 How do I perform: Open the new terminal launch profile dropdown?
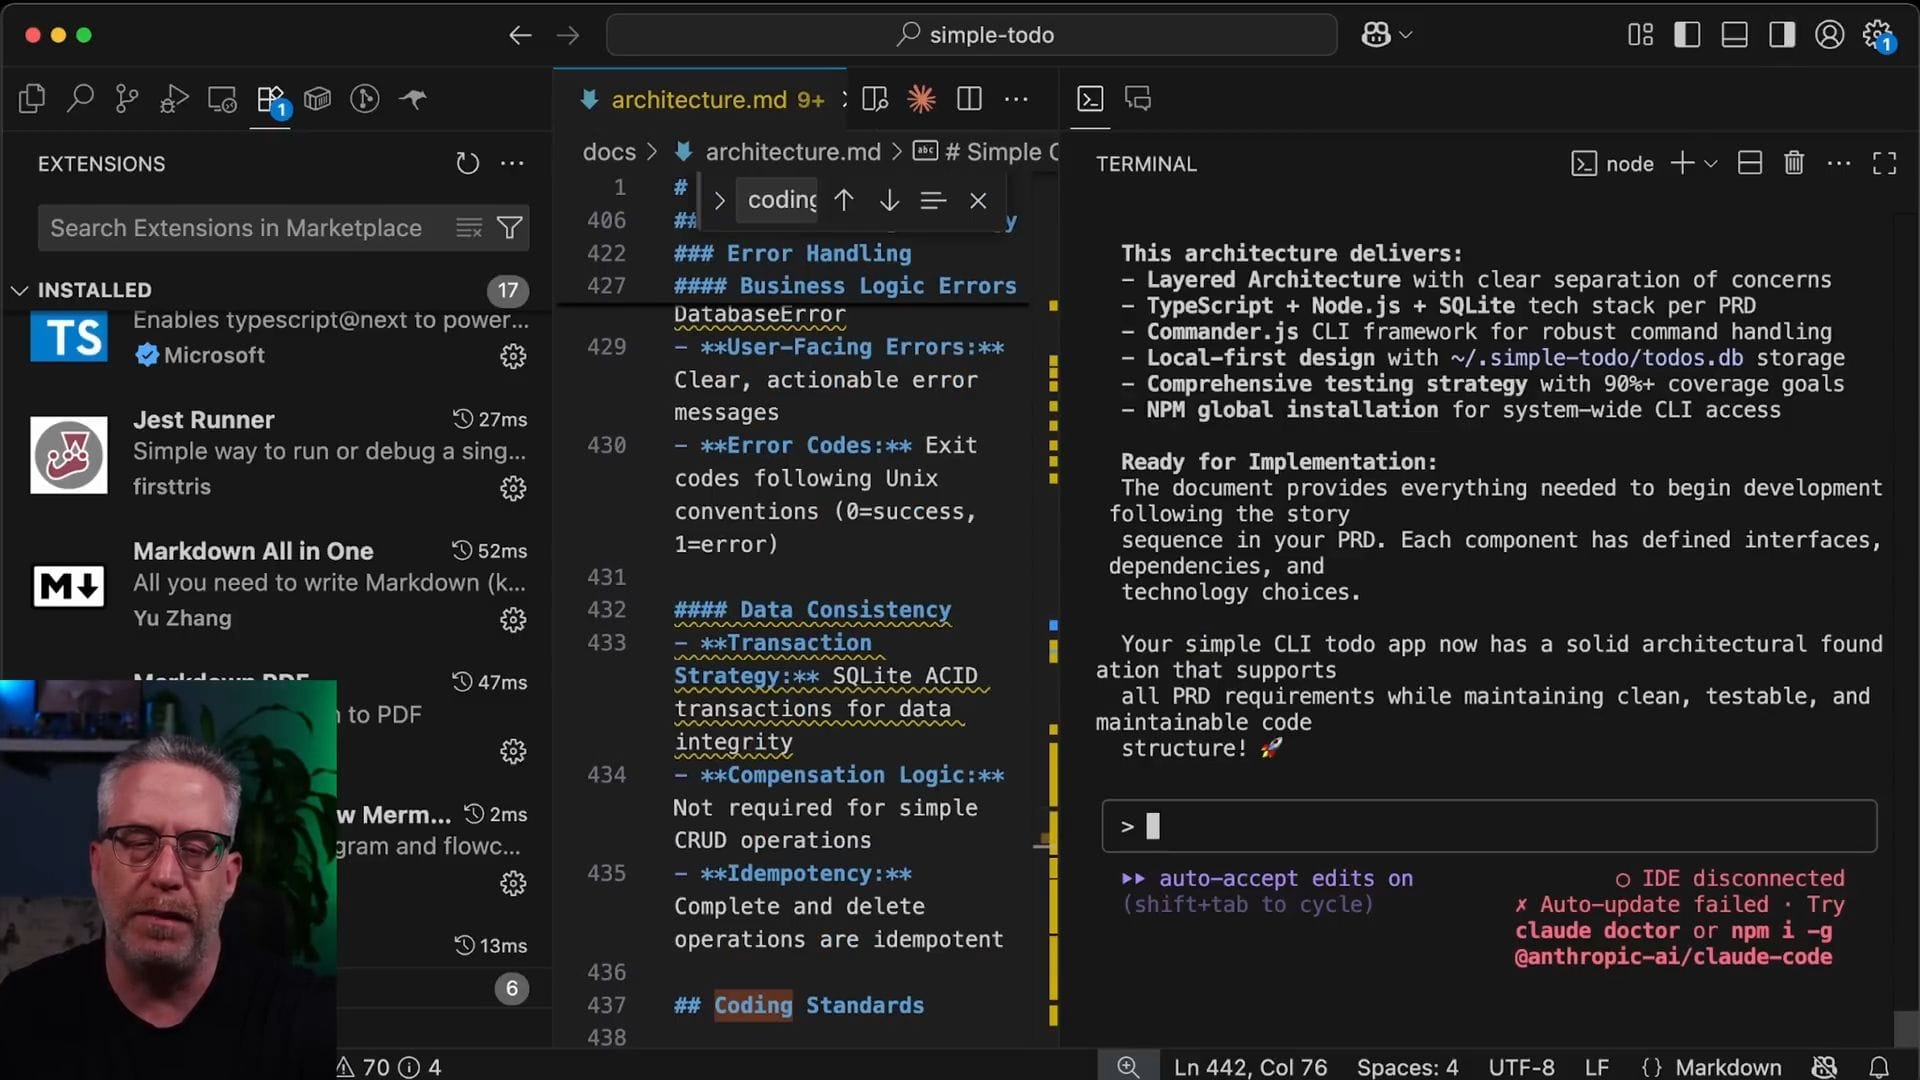tap(1711, 163)
